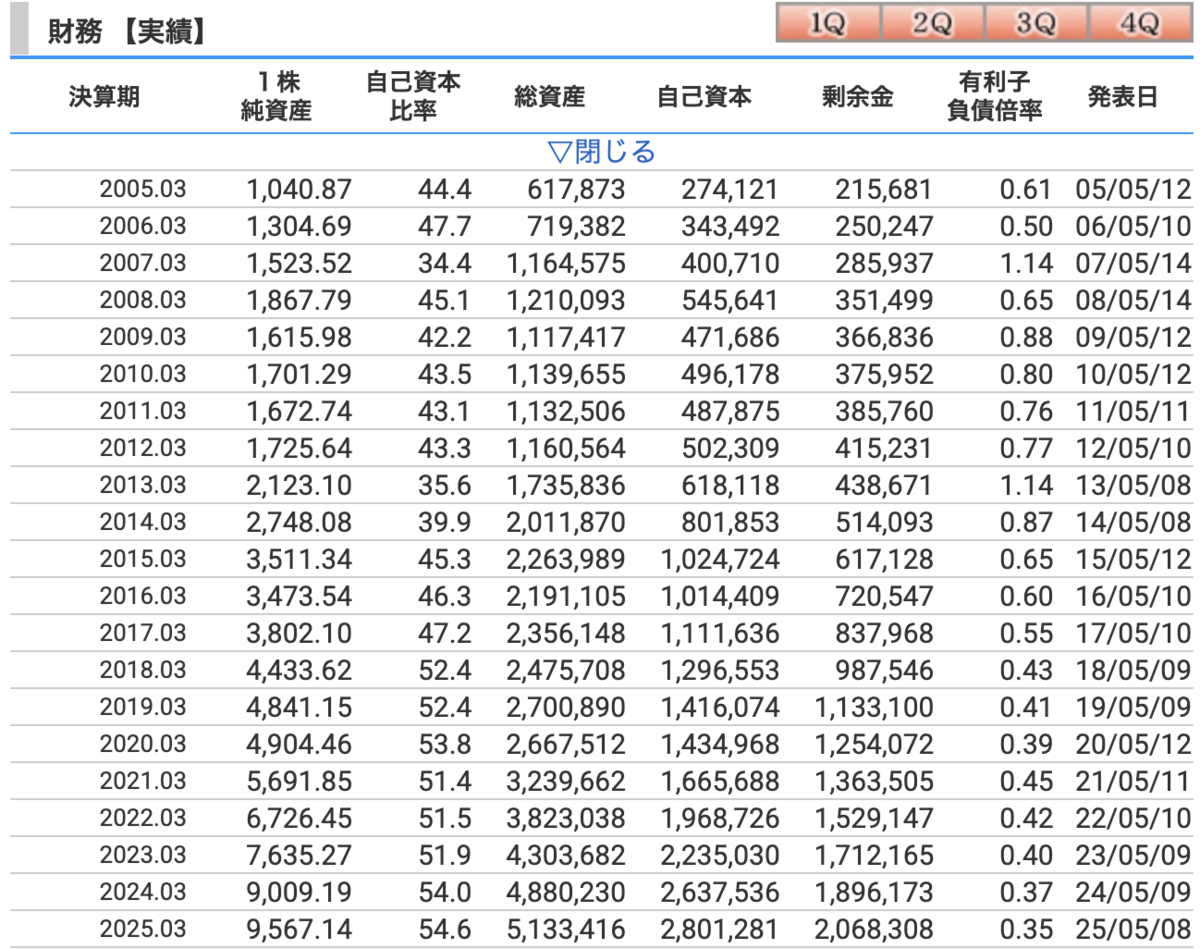Viewport: 1200px width, 949px height.
Task: Click announcement date 18/05/09
Action: tap(1134, 670)
